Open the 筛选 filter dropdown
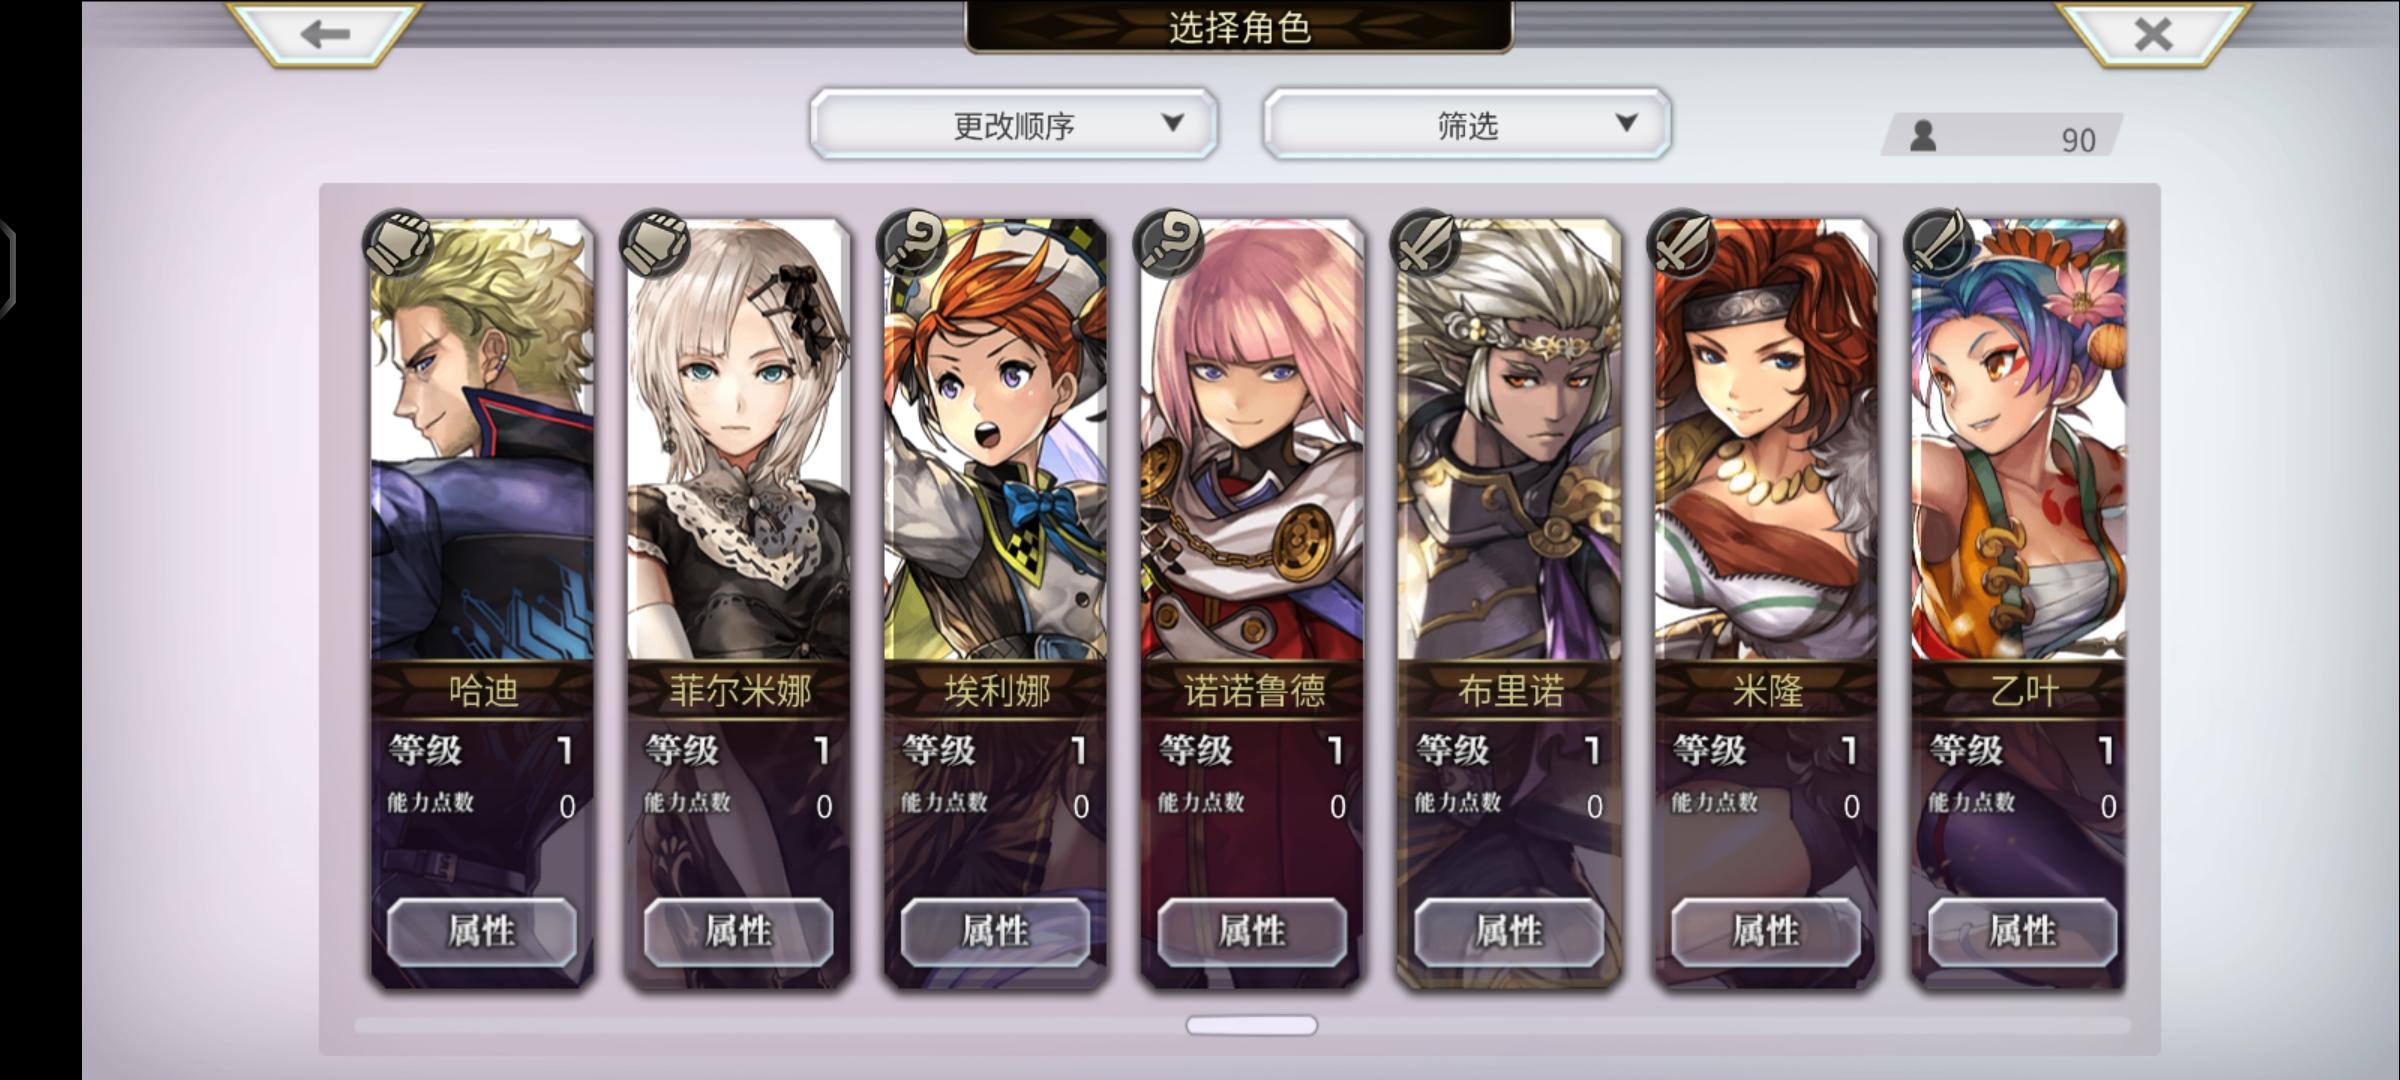 coord(1467,124)
